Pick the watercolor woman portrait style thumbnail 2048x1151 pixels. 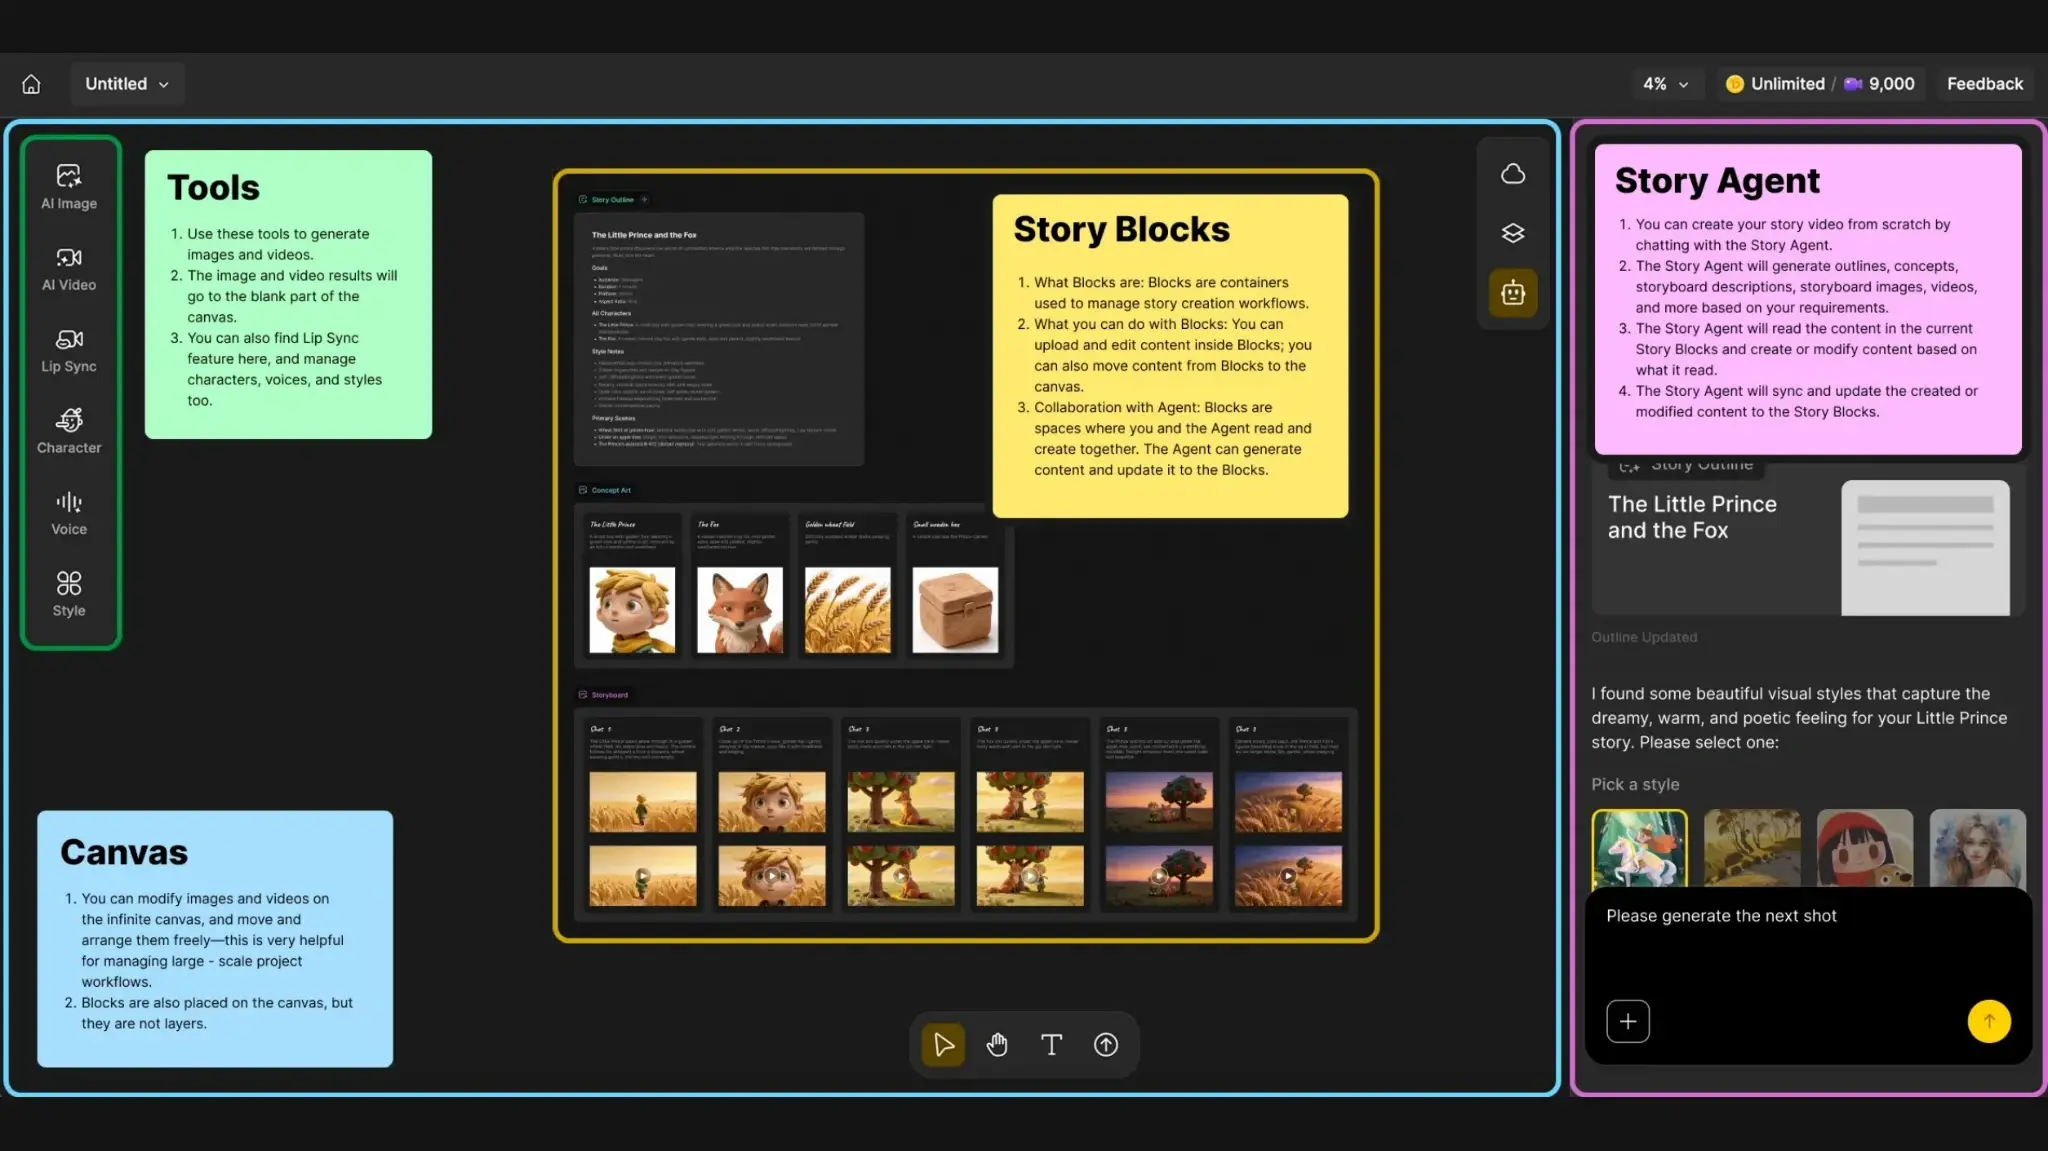(x=1978, y=848)
